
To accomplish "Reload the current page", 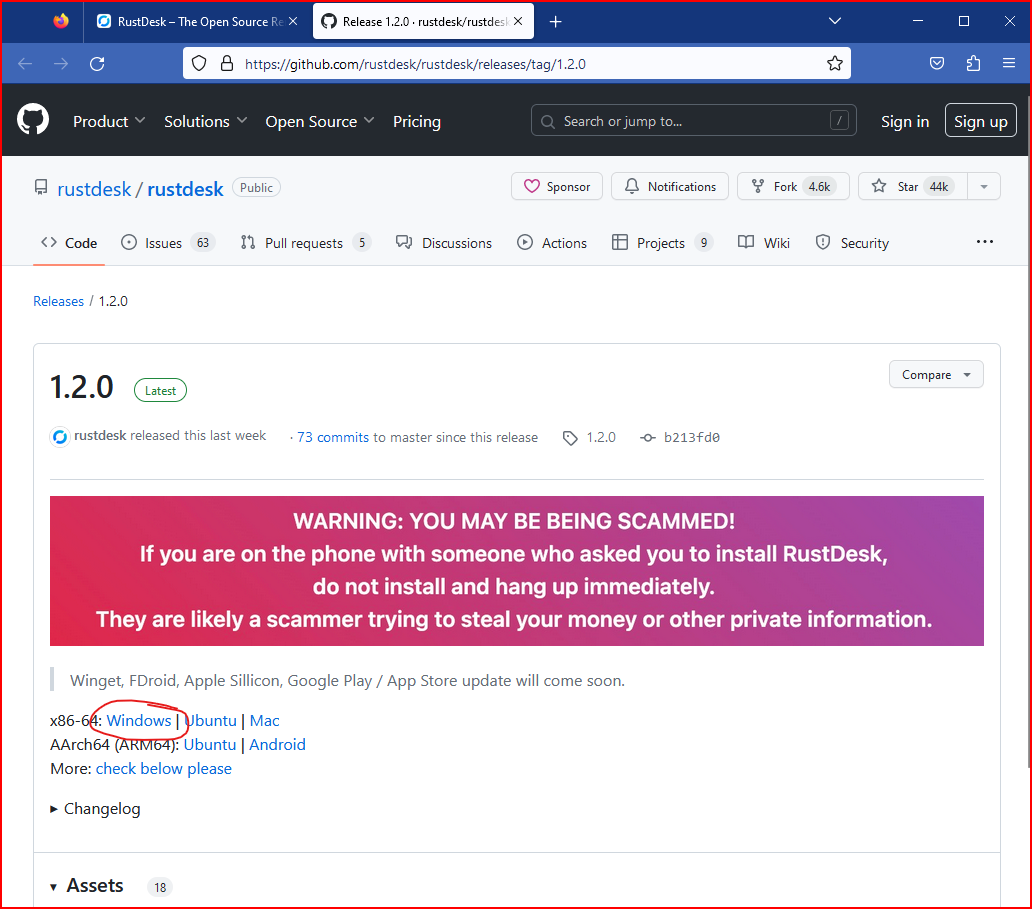I will (97, 64).
